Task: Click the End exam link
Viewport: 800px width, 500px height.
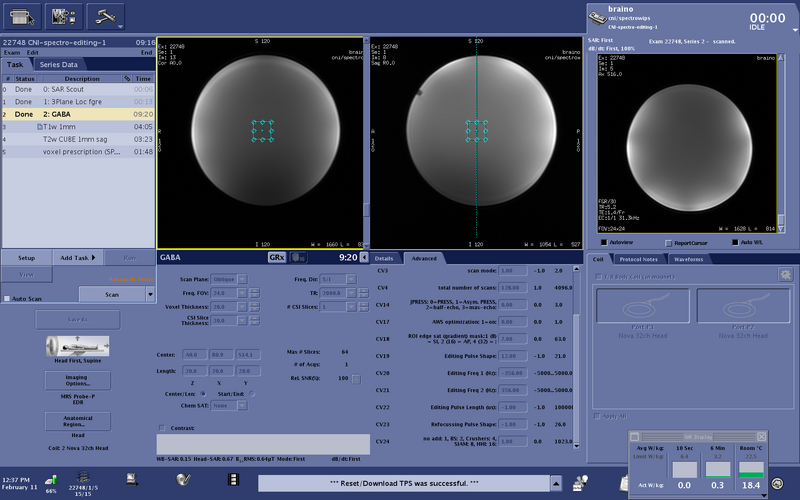Action: 146,53
